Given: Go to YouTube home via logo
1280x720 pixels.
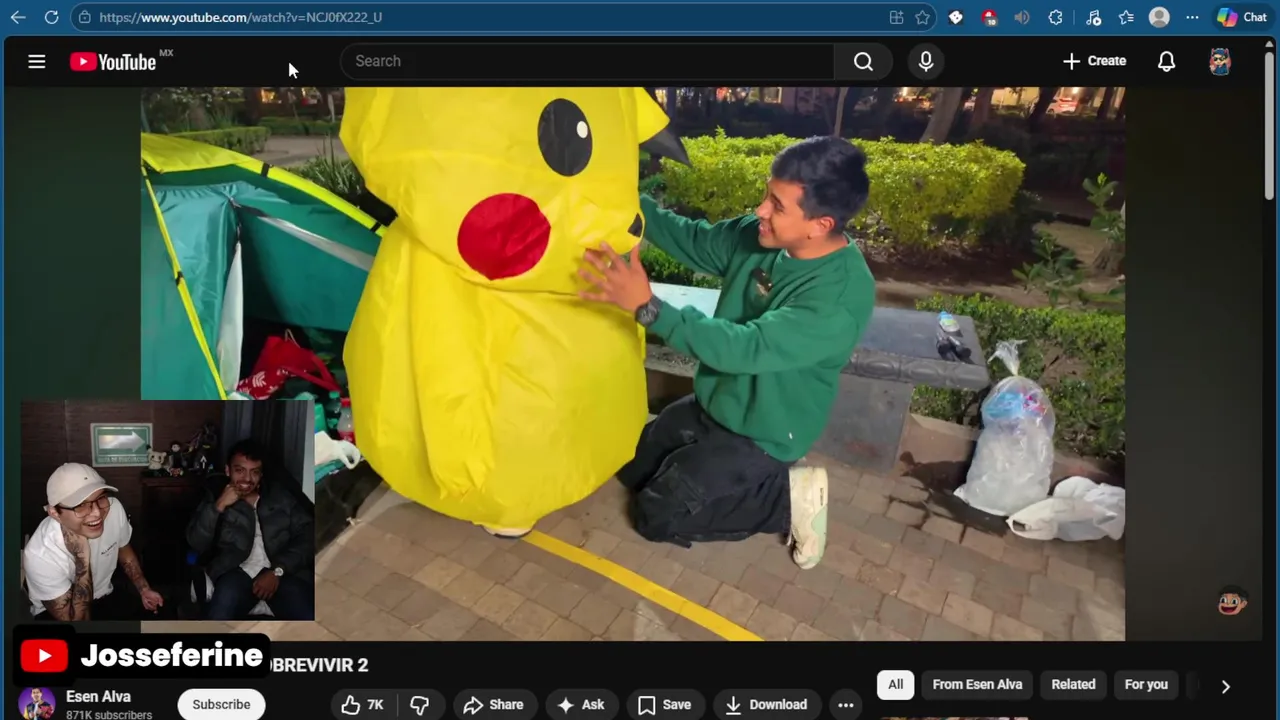Looking at the screenshot, I should (113, 62).
